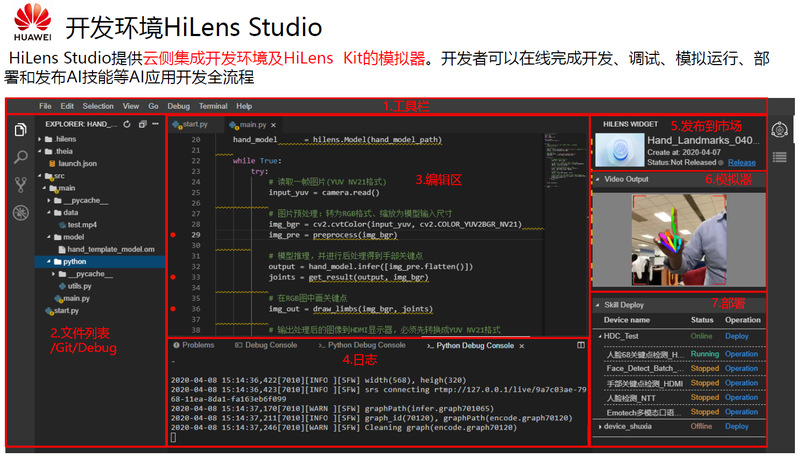Collapse the src folder
Image resolution: width=799 pixels, height=458 pixels.
pos(39,176)
